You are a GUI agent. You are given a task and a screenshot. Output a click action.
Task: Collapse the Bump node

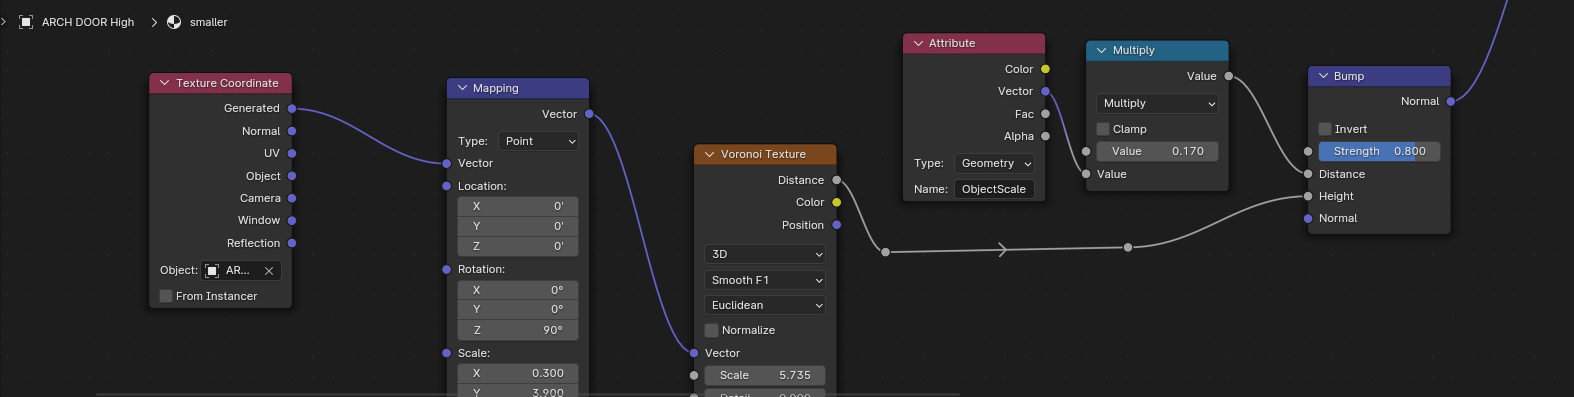click(1323, 76)
